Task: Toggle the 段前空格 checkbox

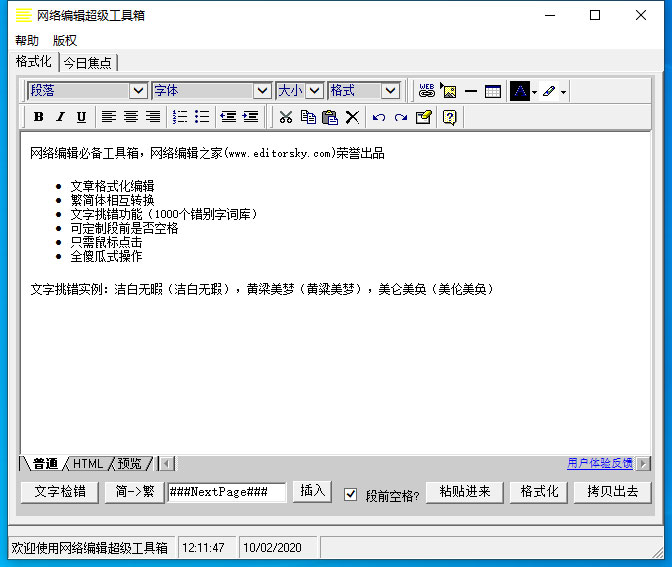Action: coord(351,495)
